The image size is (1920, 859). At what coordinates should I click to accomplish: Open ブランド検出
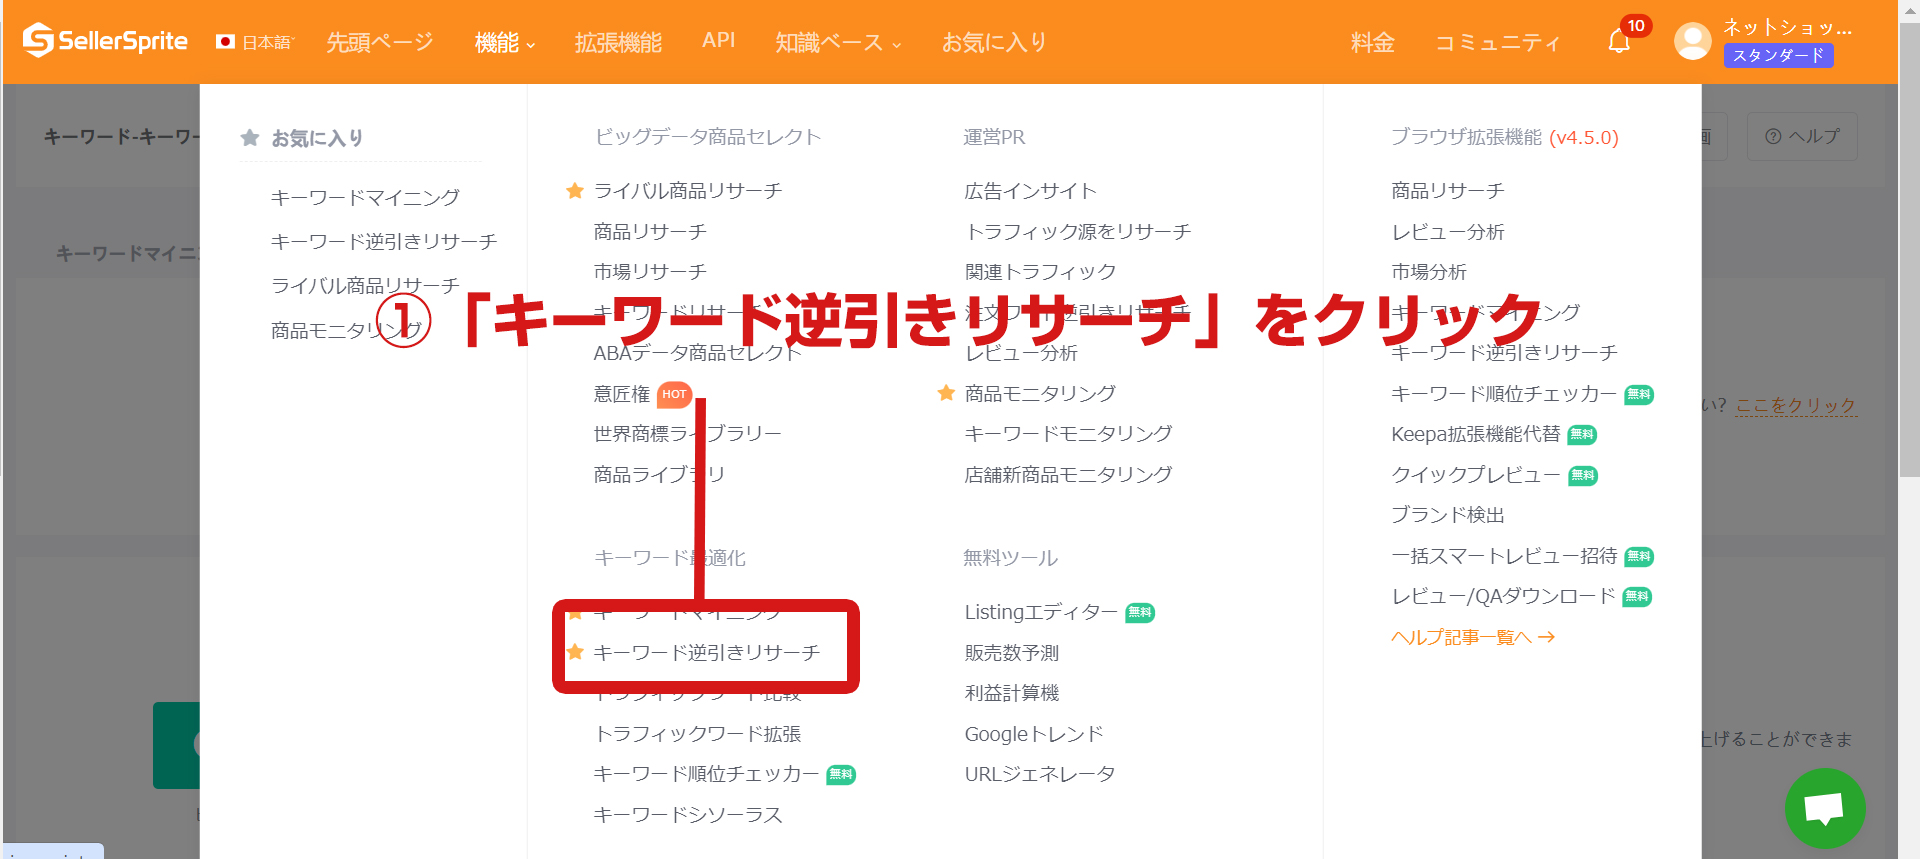pos(1448,514)
